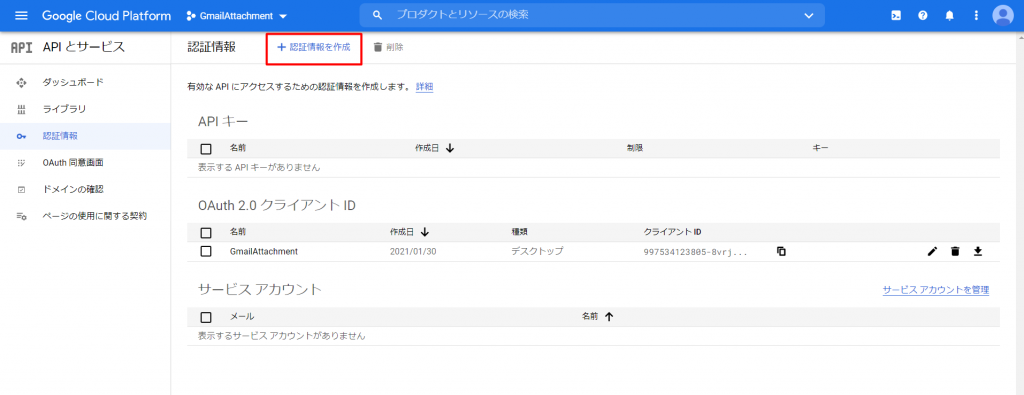Click the key icon for 認証情報

21,136
